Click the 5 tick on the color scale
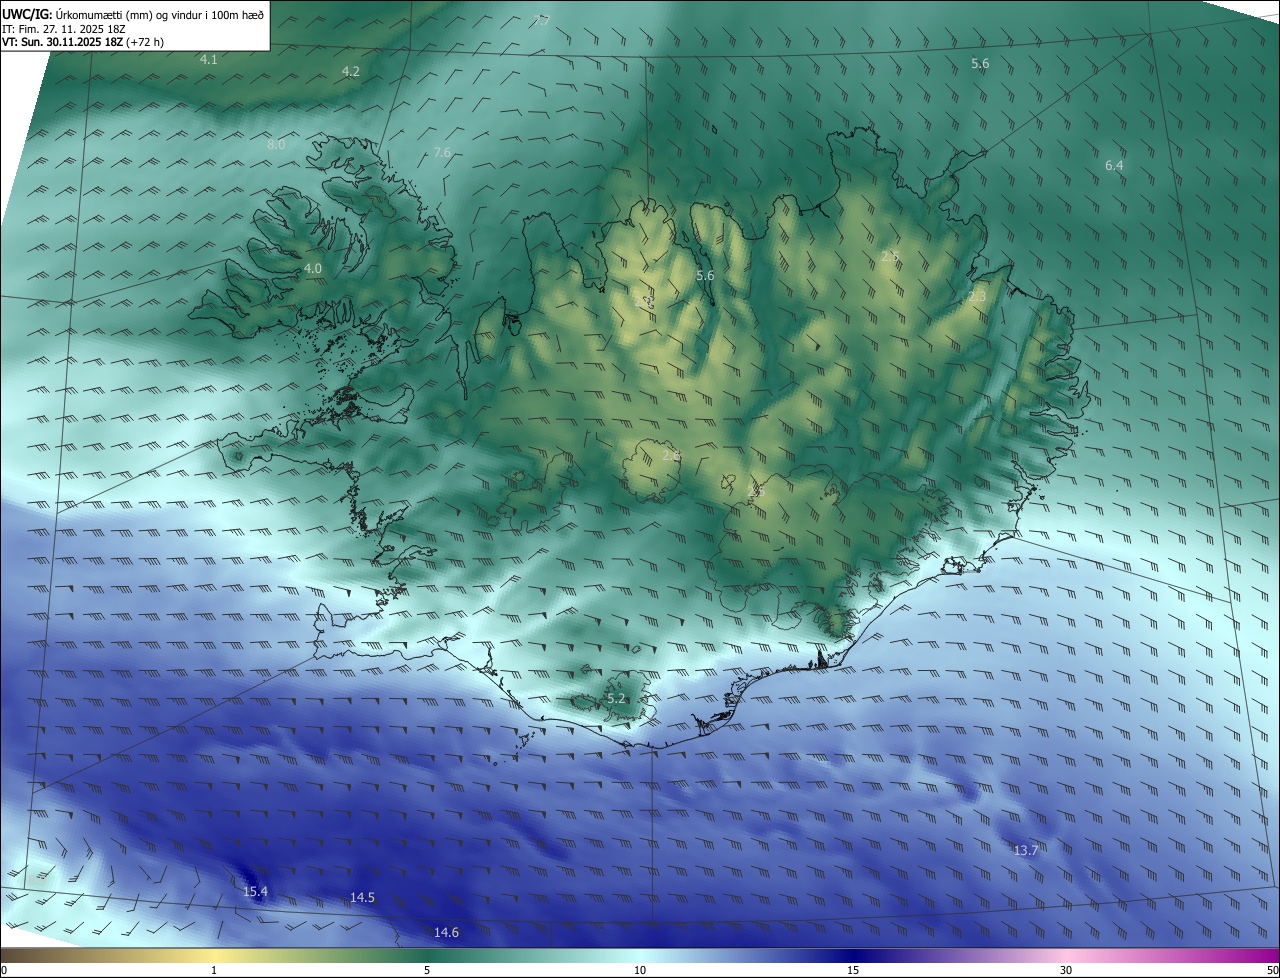Screen dimensions: 1280x978 coord(427,970)
